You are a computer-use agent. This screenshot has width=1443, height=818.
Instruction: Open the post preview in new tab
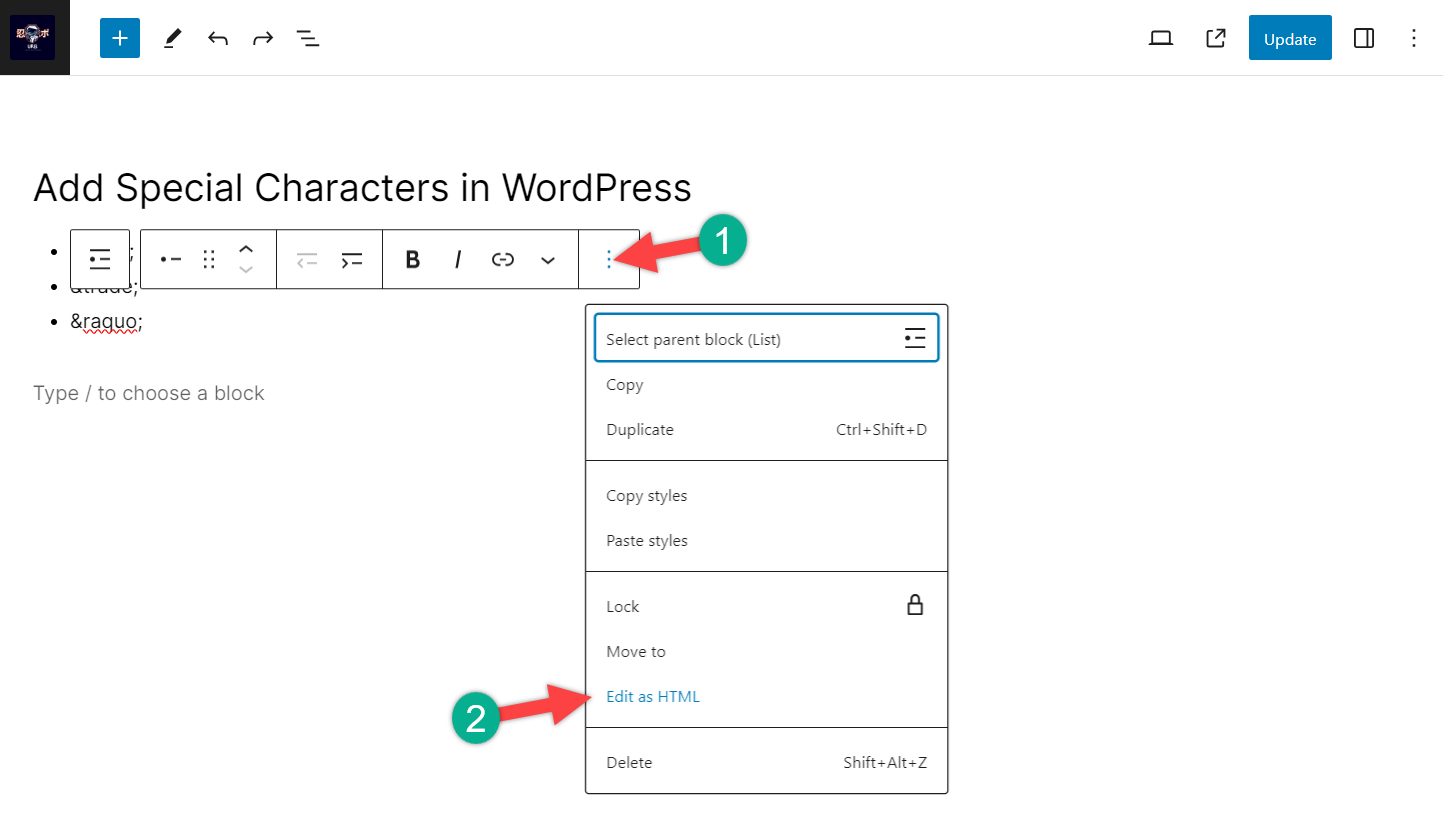coord(1215,37)
